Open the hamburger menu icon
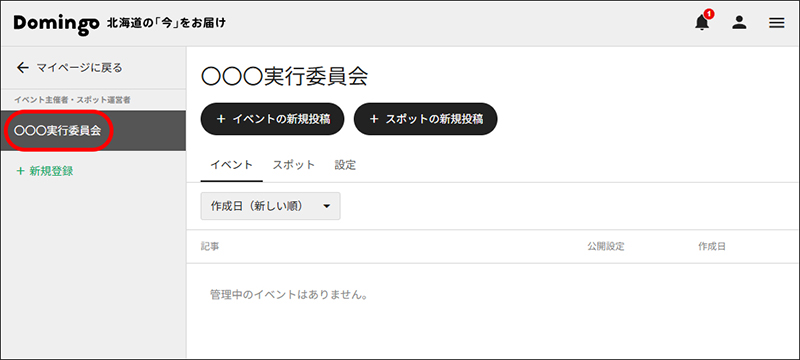Image resolution: width=800 pixels, height=360 pixels. [777, 23]
